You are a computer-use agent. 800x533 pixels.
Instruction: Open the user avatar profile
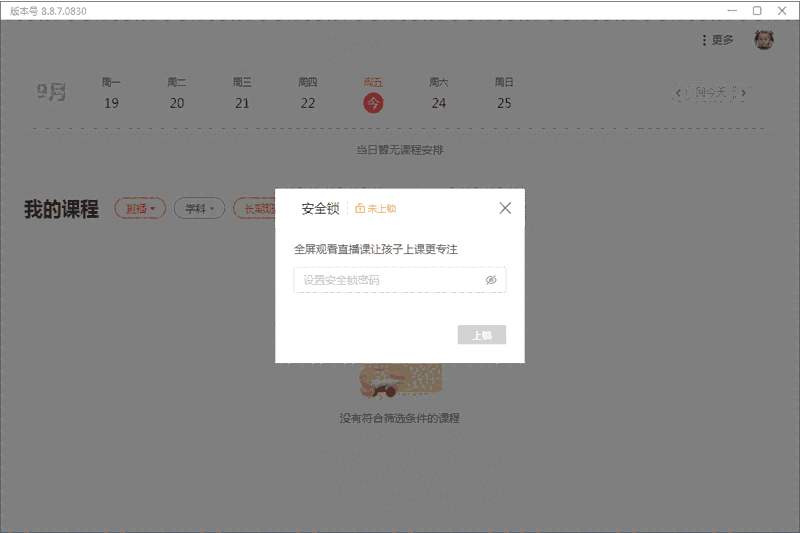[x=764, y=40]
